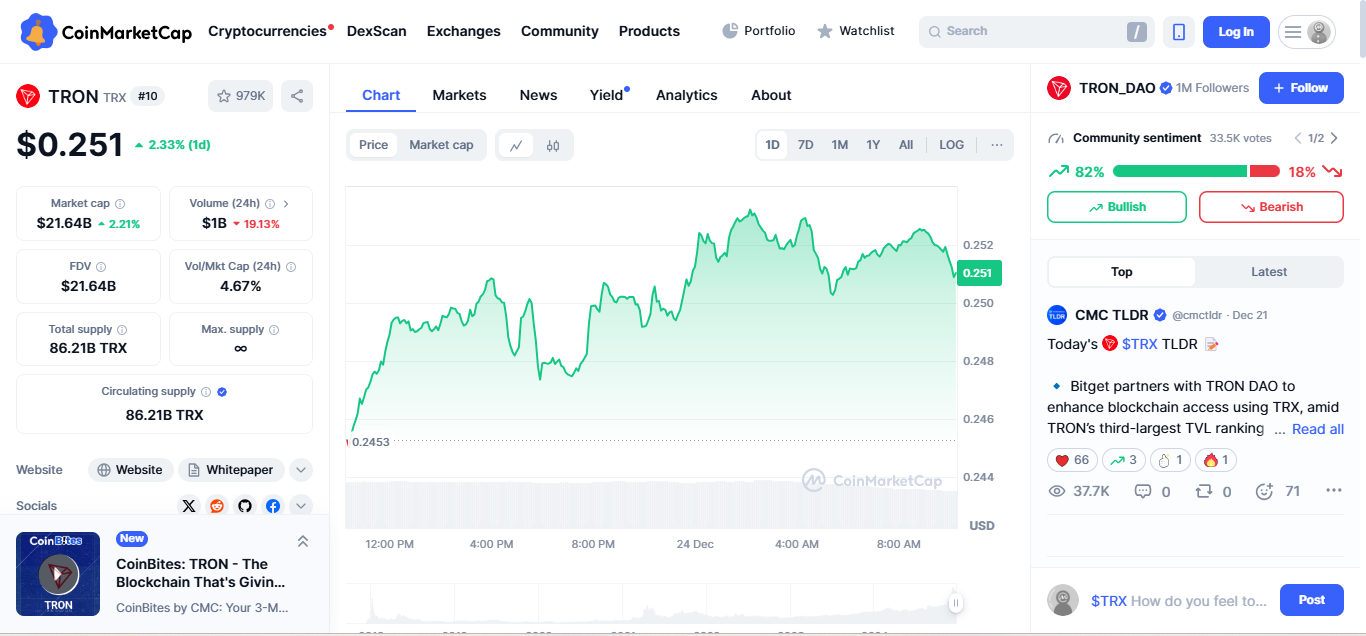This screenshot has height=636, width=1366.
Task: Vote Bearish on TRON sentiment
Action: (1271, 207)
